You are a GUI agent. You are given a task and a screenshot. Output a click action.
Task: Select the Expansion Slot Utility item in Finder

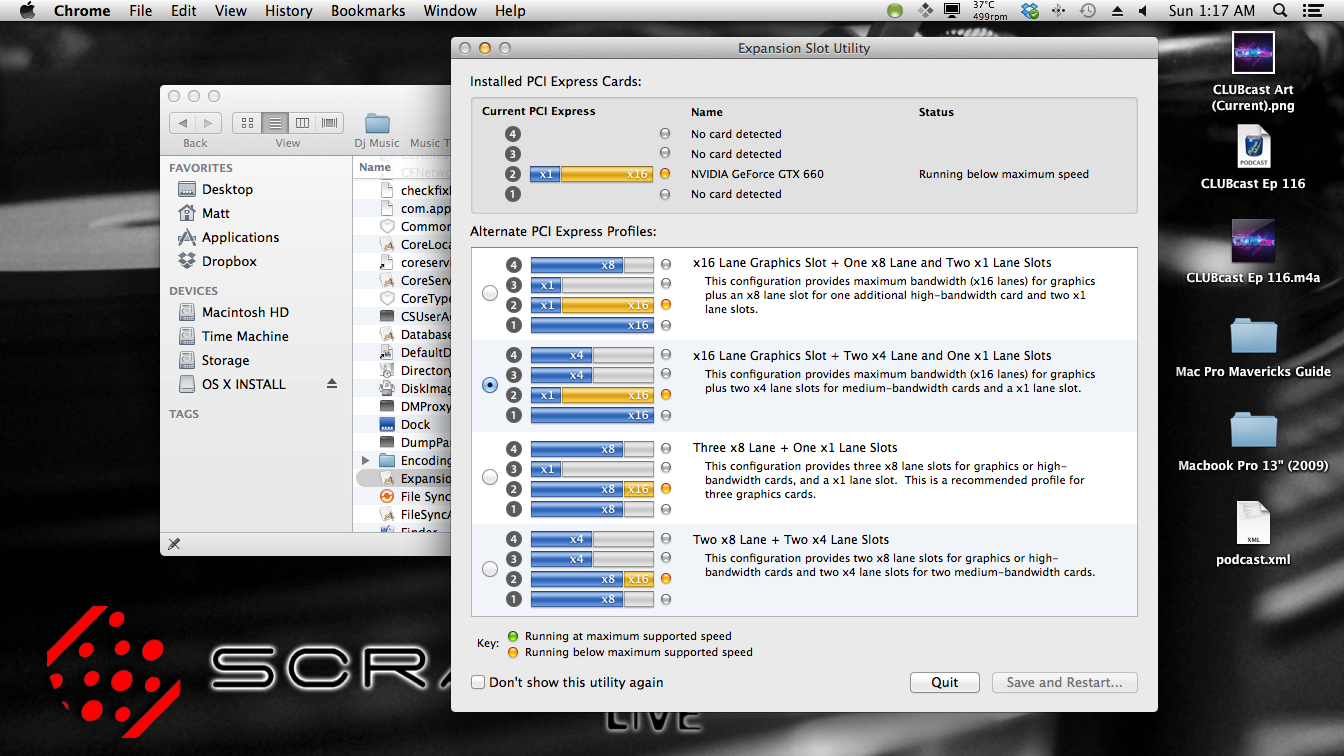pos(404,478)
